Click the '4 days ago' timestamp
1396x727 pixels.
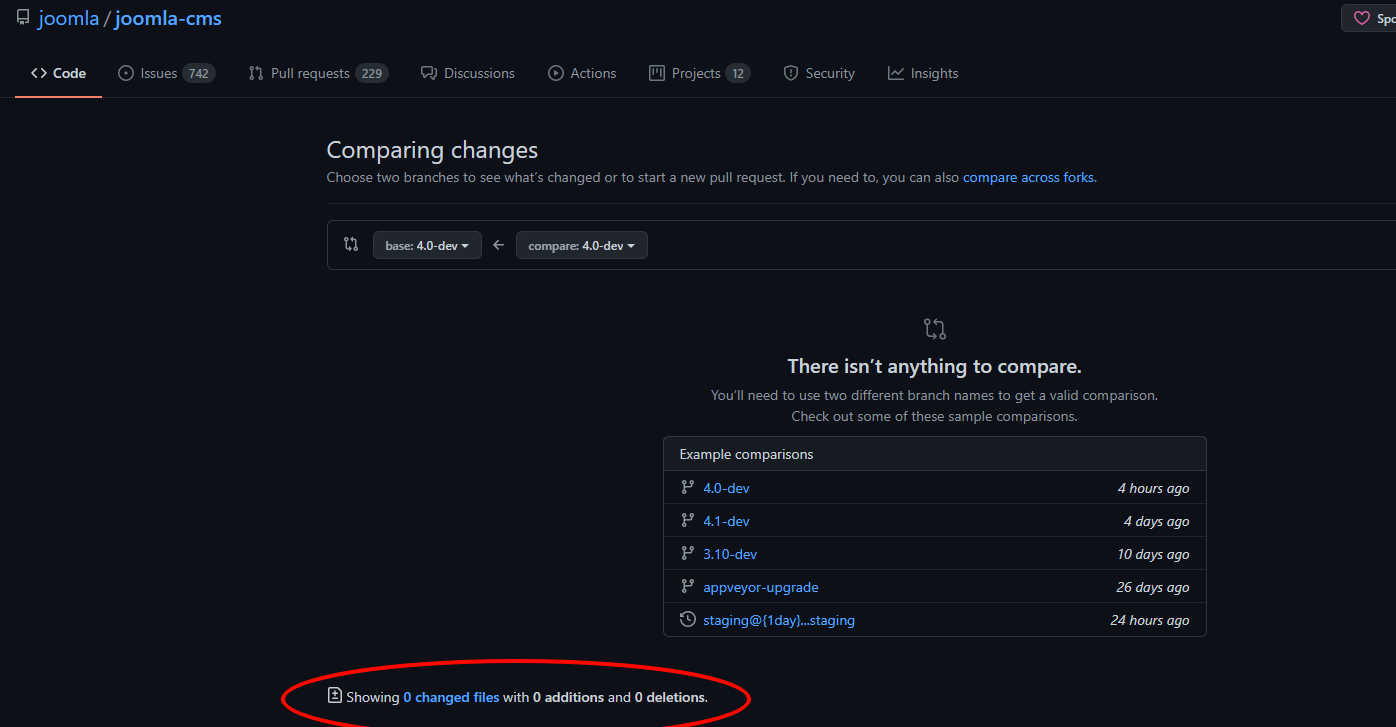pos(1157,521)
